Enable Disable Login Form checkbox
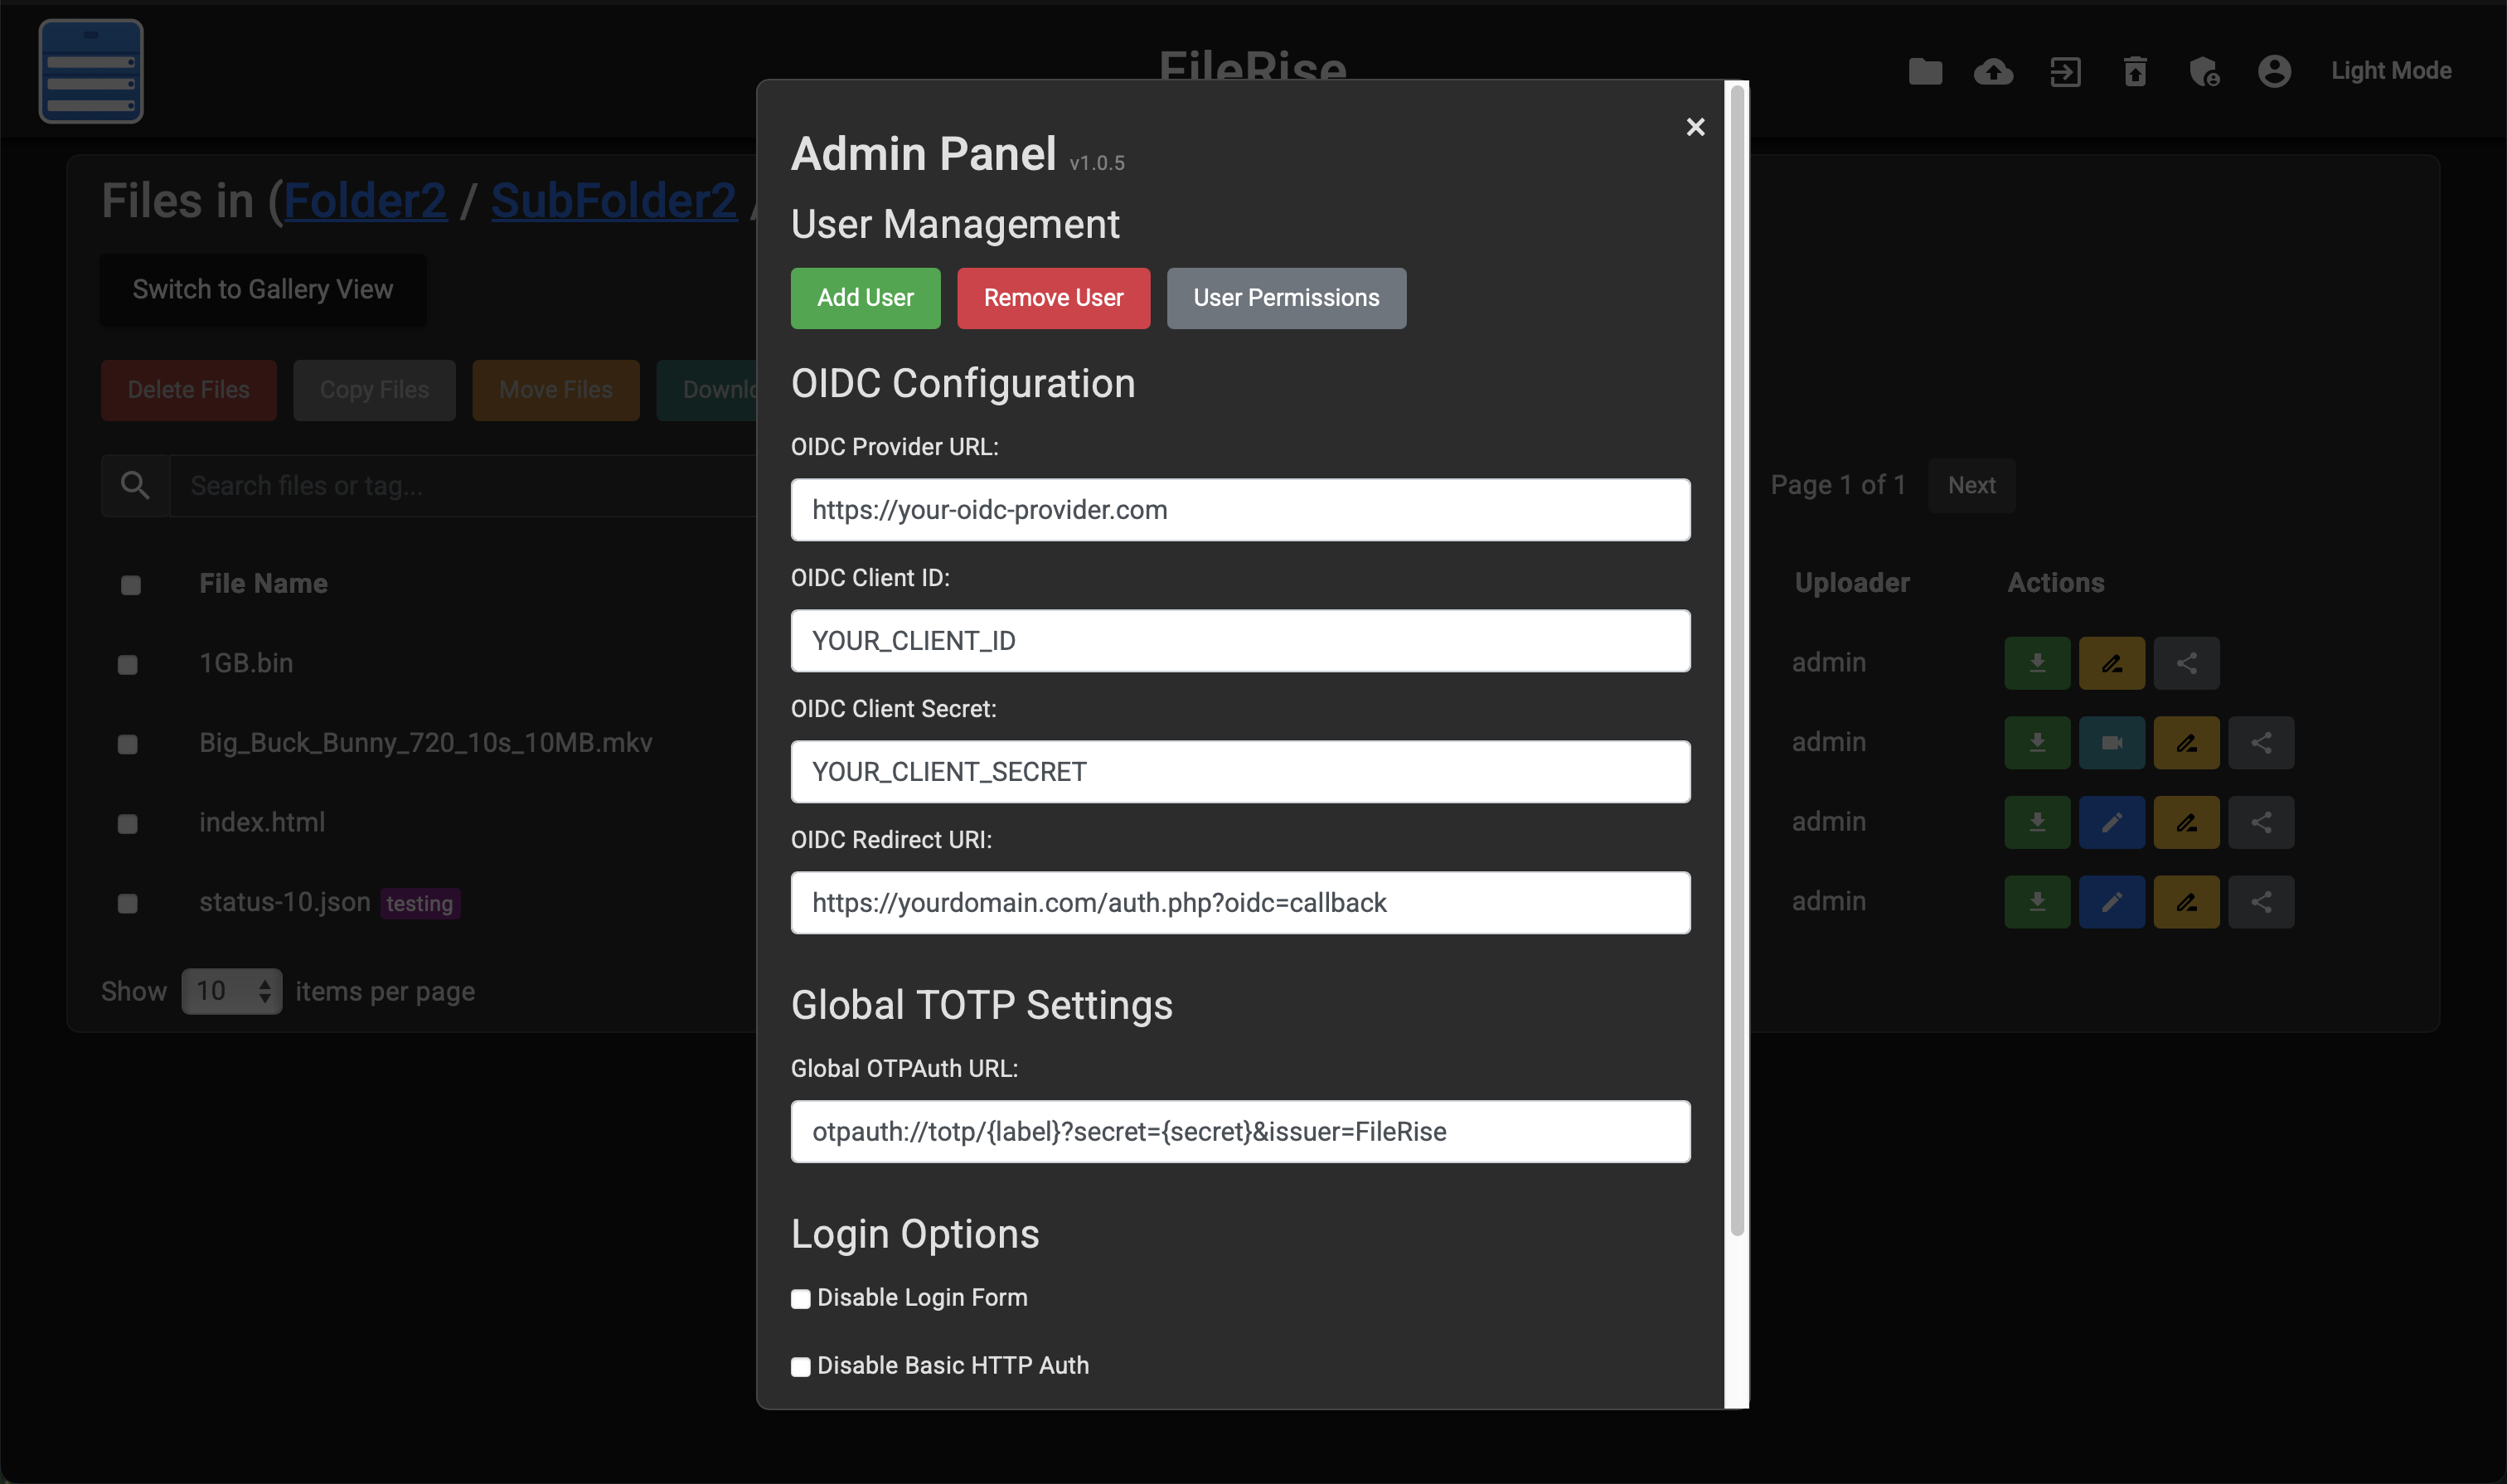Image resolution: width=2507 pixels, height=1484 pixels. 801,1299
